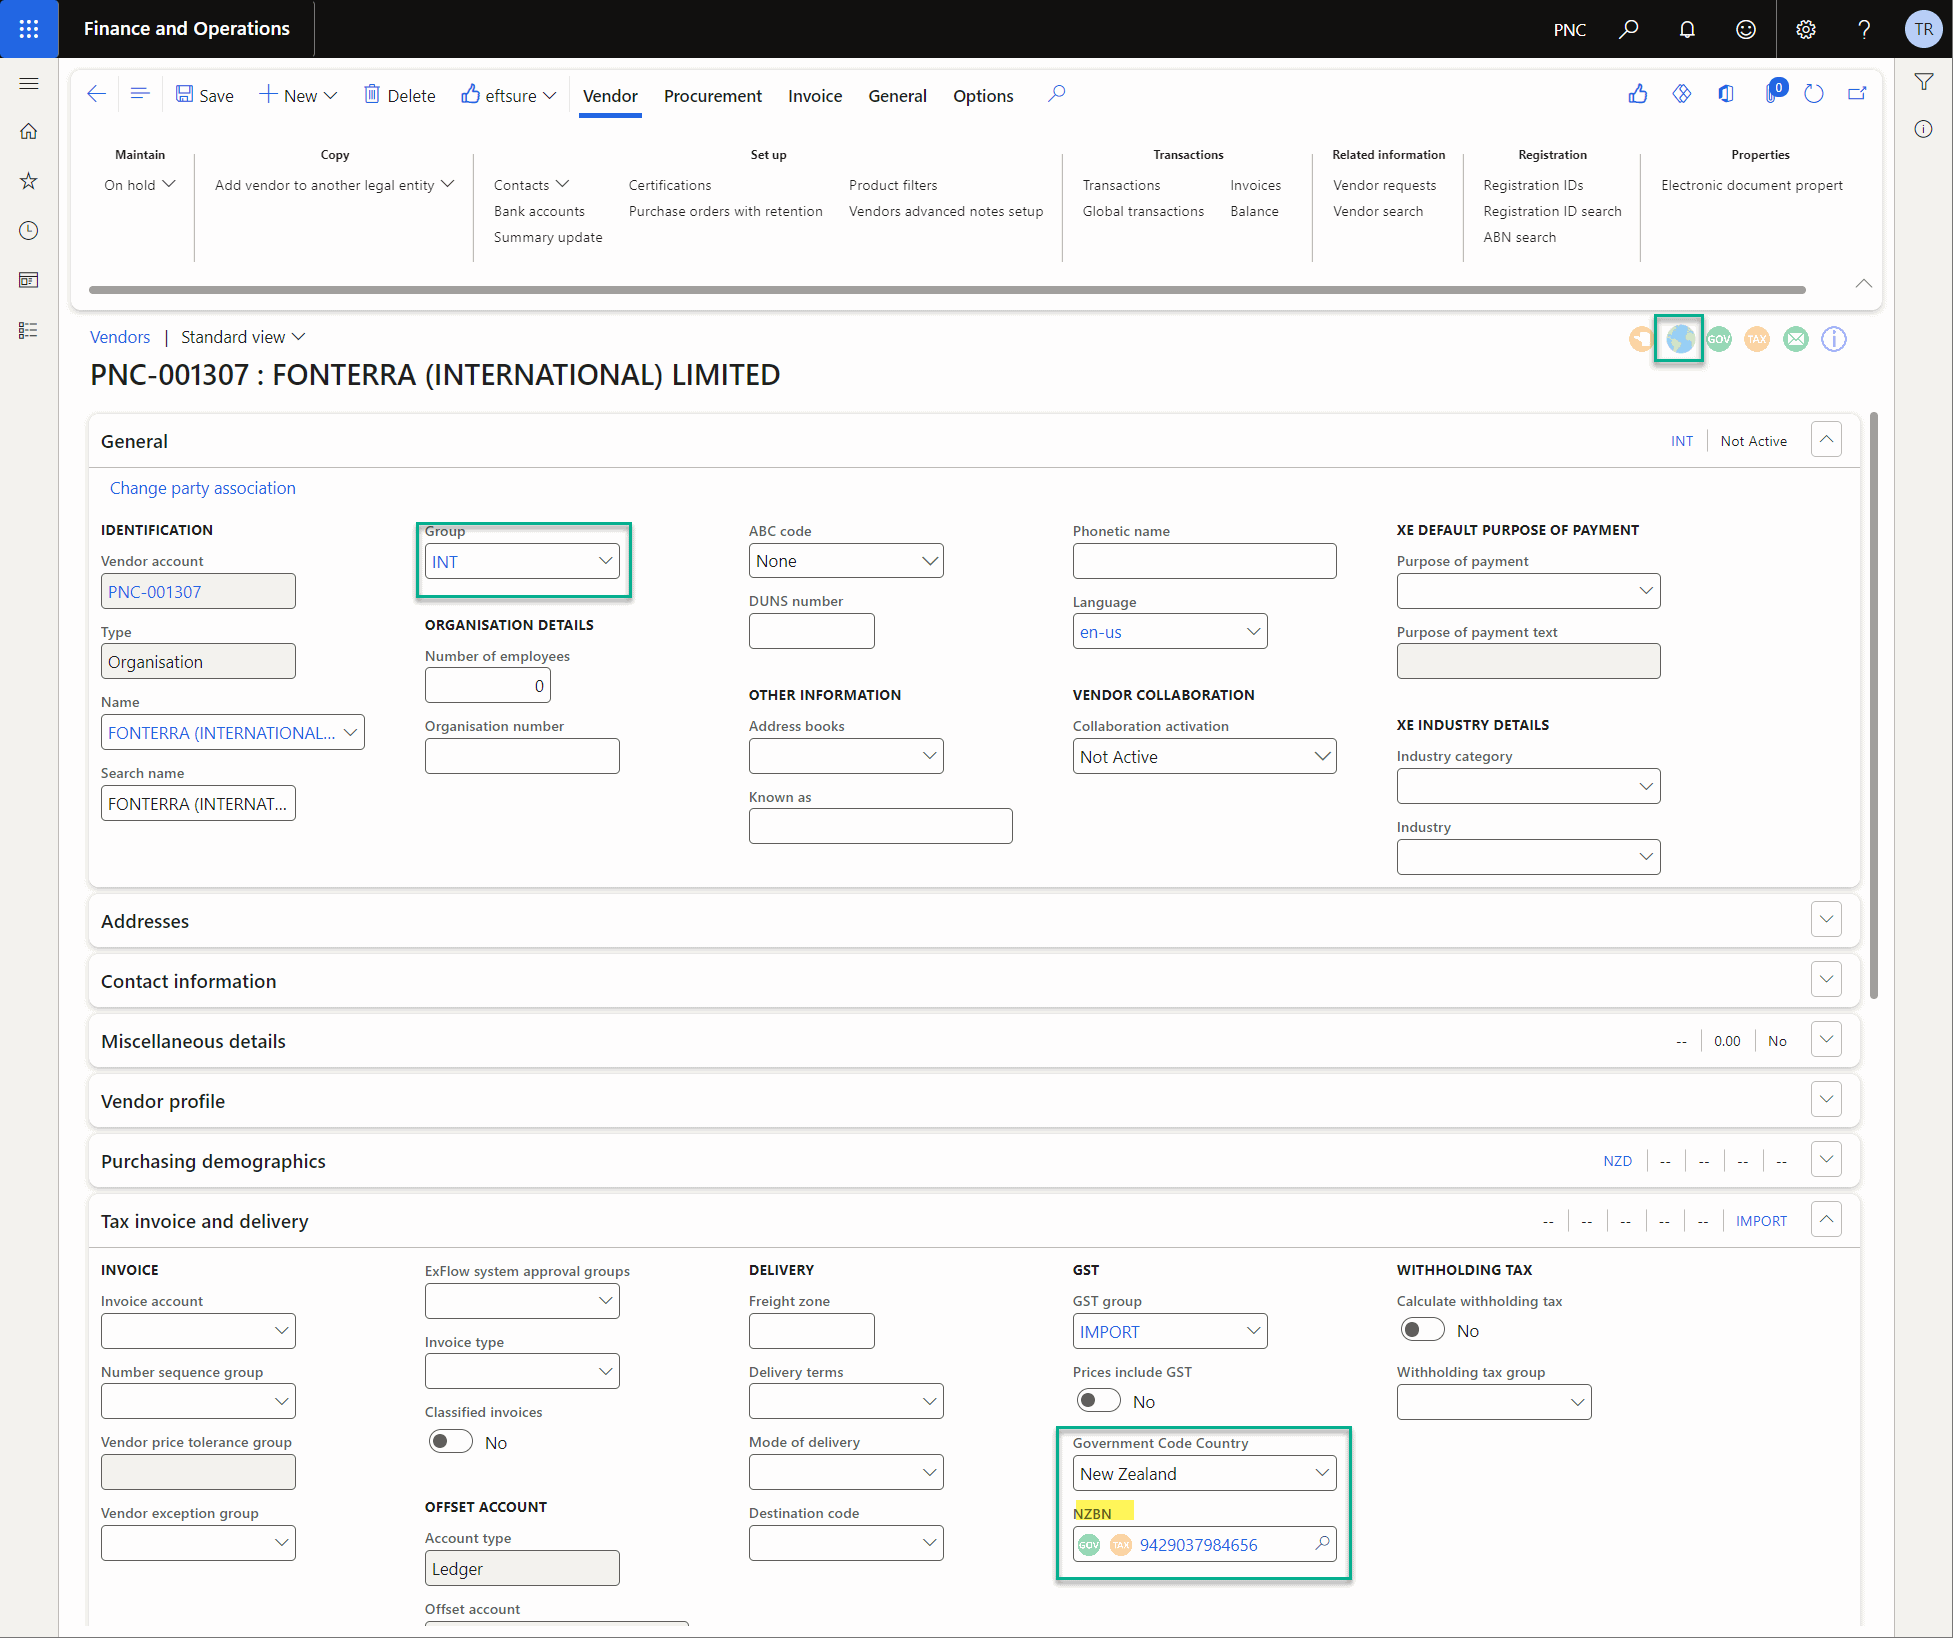
Task: Open Bank accounts
Action: (539, 211)
